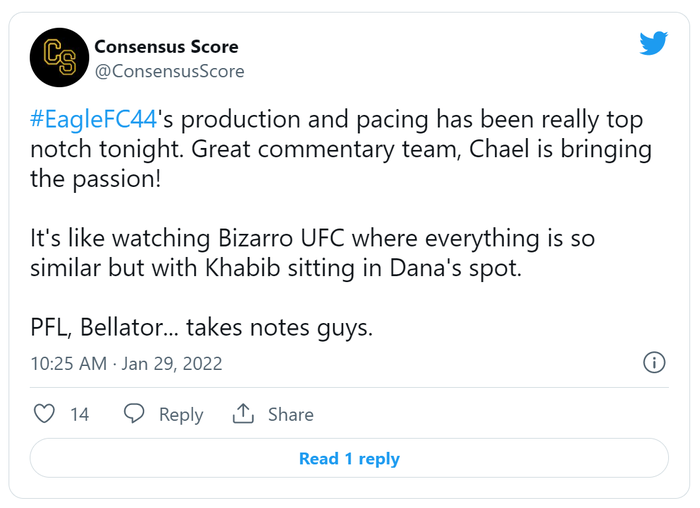This screenshot has height=508, width=700.
Task: Open the Twitter bird logo link
Action: (x=653, y=43)
